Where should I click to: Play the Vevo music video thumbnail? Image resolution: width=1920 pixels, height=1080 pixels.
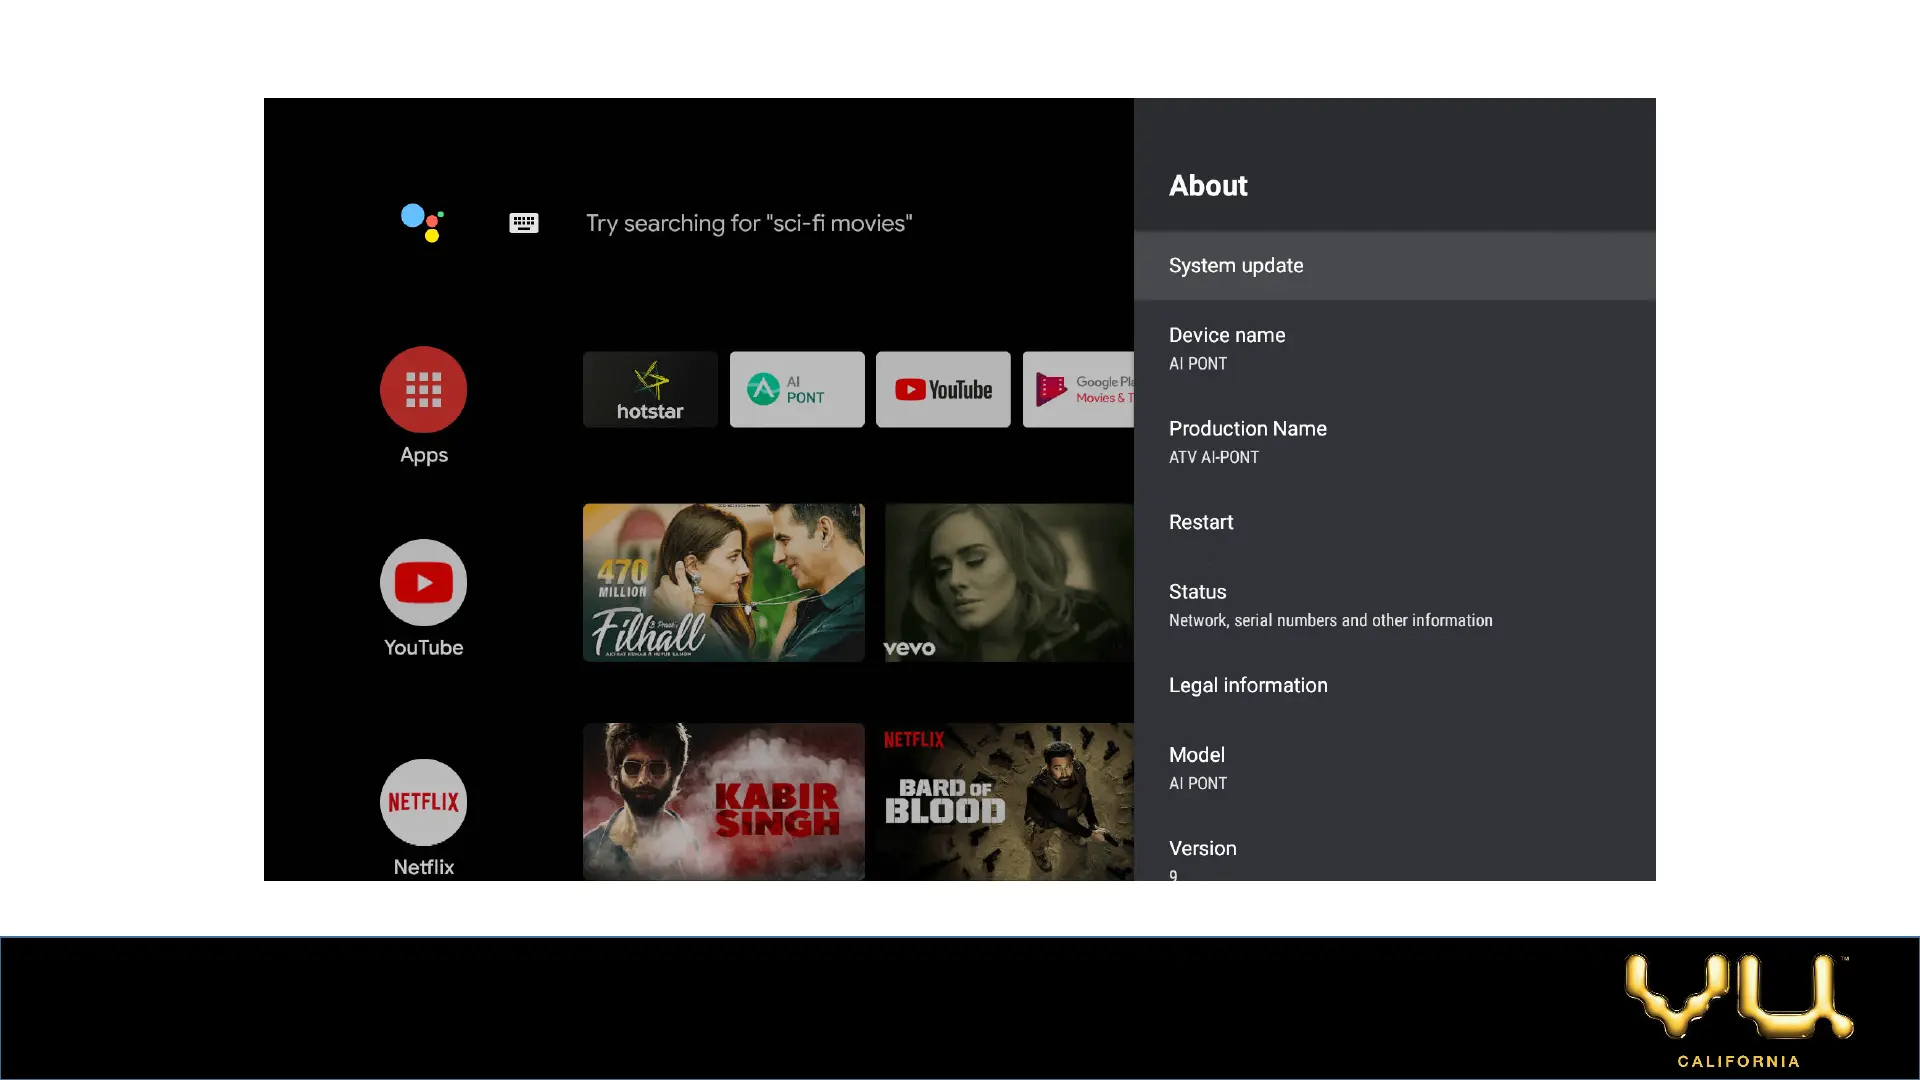[1008, 582]
